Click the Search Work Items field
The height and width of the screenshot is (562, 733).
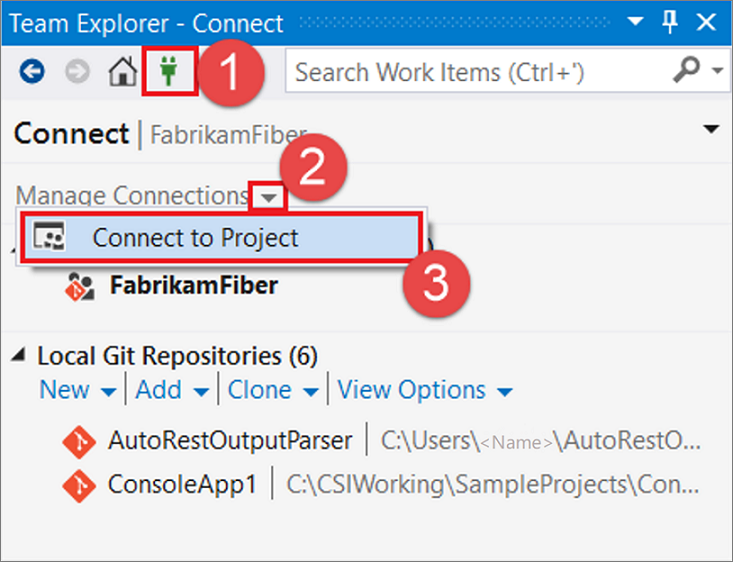479,72
